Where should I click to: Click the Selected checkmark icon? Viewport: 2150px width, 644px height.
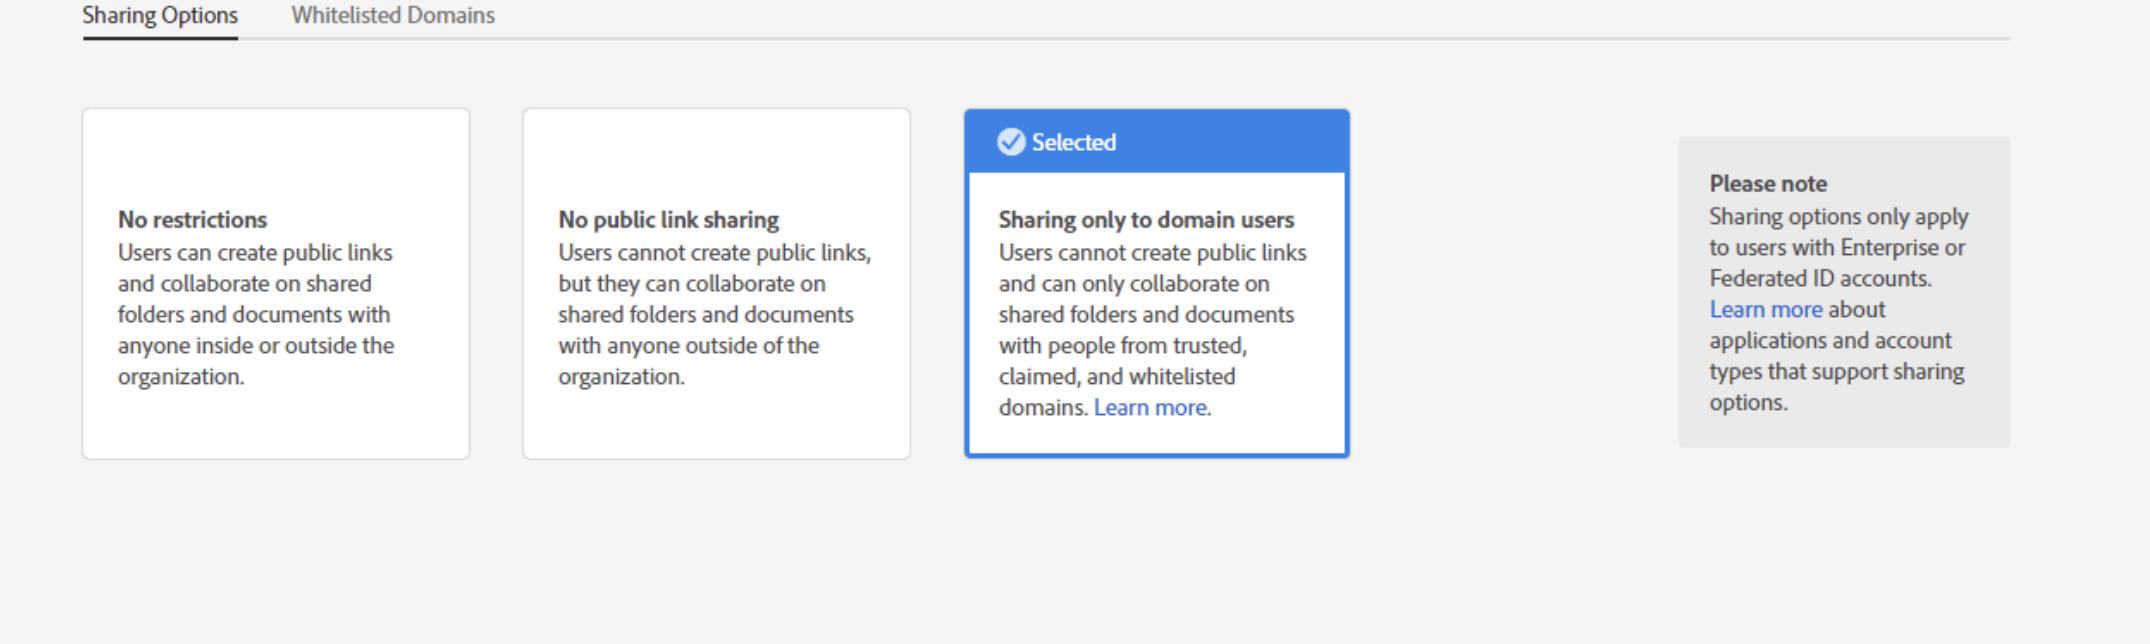pyautogui.click(x=1011, y=142)
